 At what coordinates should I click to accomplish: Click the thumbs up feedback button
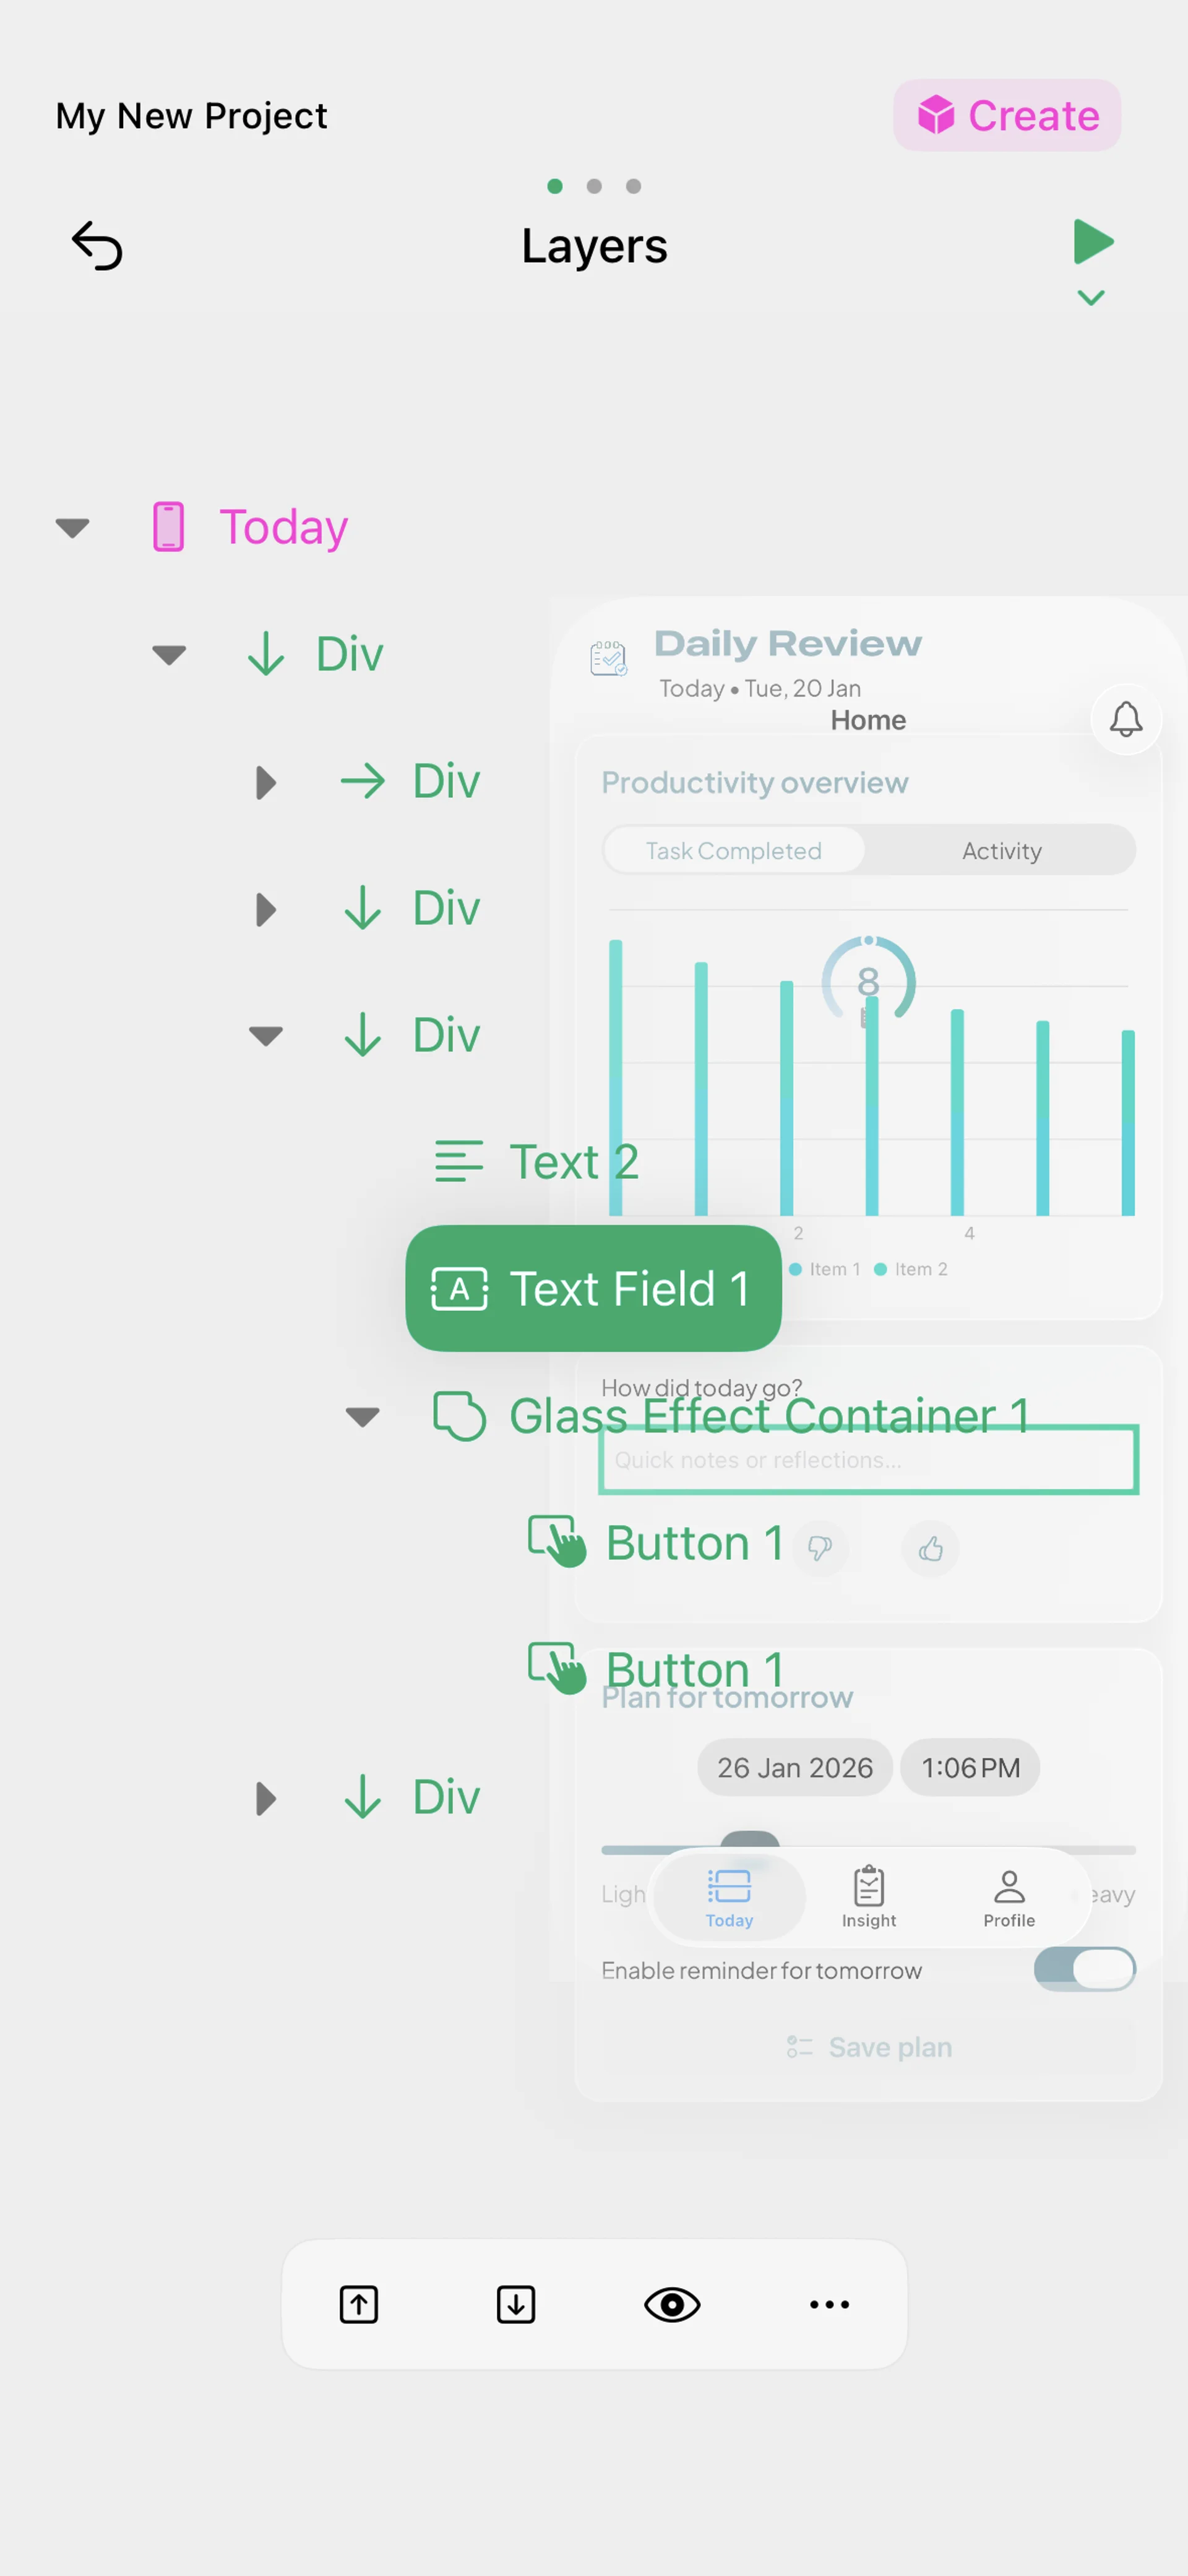click(930, 1548)
